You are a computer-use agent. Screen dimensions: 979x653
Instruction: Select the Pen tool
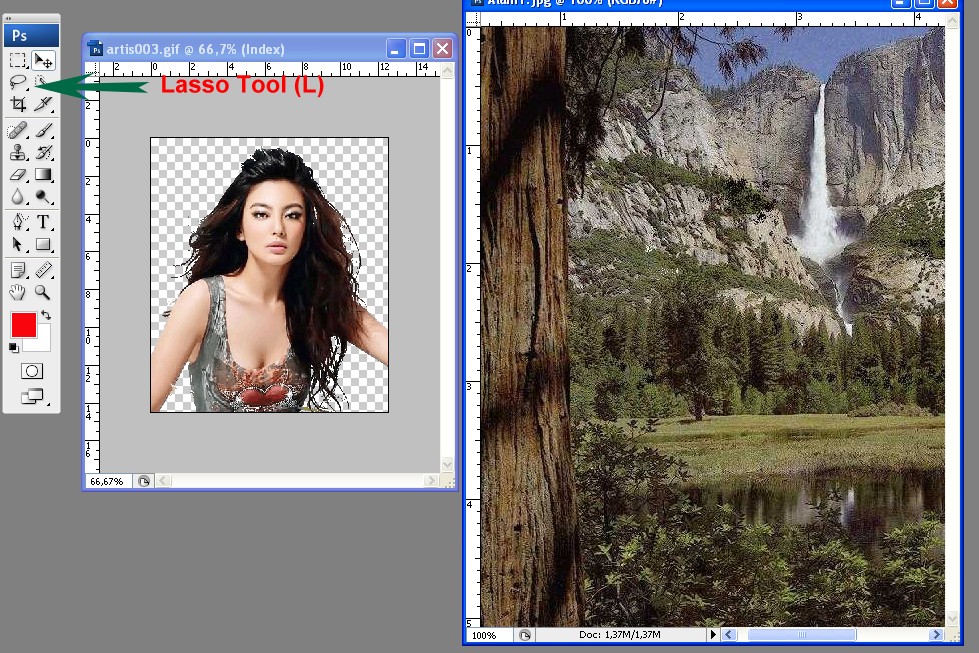pos(17,222)
